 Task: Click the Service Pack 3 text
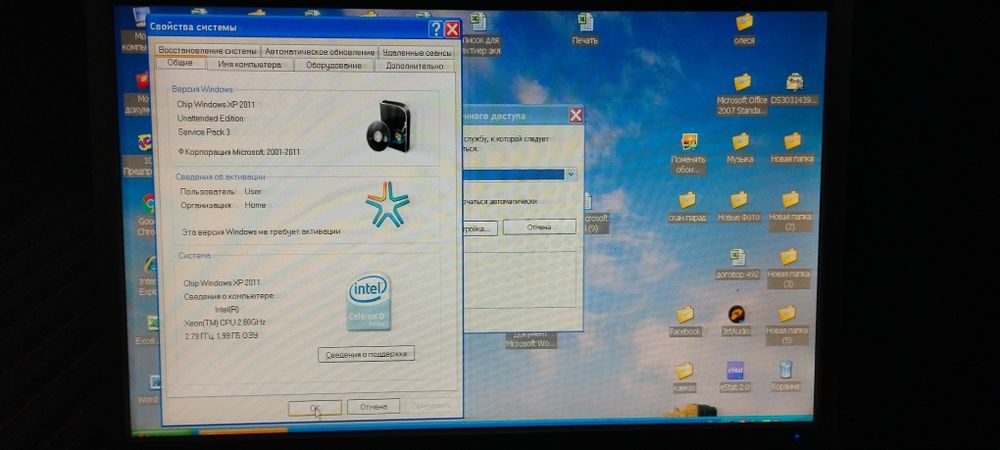pyautogui.click(x=204, y=132)
